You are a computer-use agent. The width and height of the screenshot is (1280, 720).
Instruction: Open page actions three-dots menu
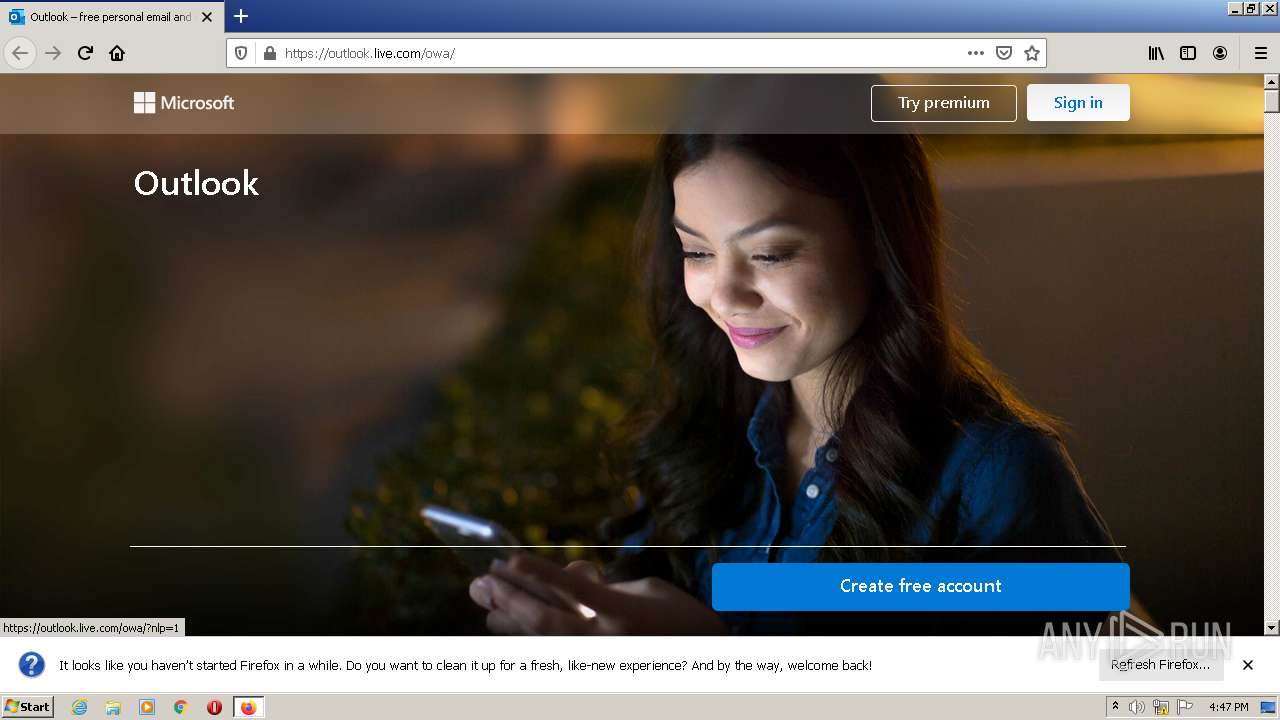[x=976, y=53]
